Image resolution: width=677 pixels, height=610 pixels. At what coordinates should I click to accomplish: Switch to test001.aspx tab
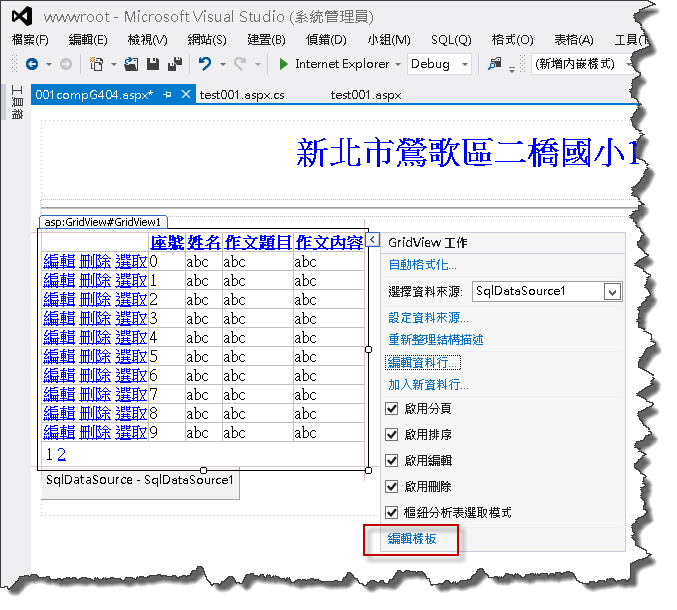(x=366, y=95)
